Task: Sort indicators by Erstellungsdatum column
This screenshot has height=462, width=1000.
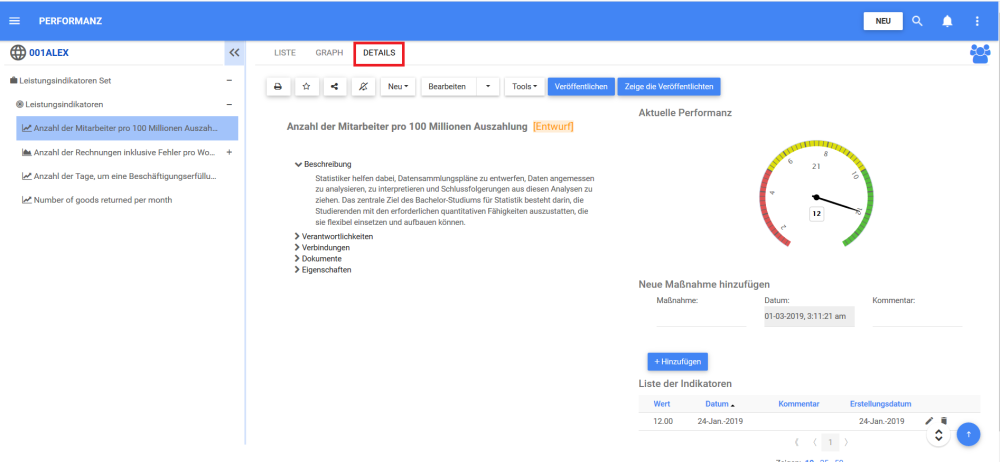Action: [881, 404]
